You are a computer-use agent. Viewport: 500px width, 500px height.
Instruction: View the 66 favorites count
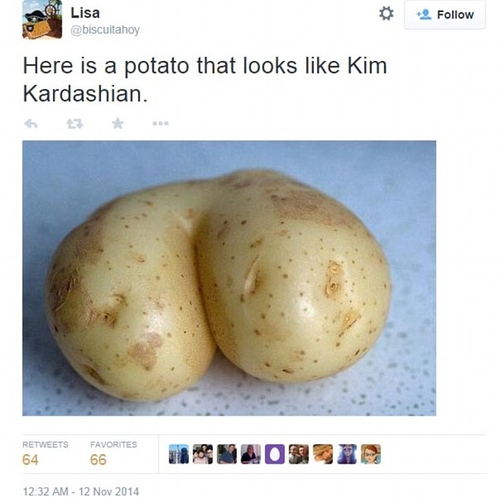[x=98, y=460]
